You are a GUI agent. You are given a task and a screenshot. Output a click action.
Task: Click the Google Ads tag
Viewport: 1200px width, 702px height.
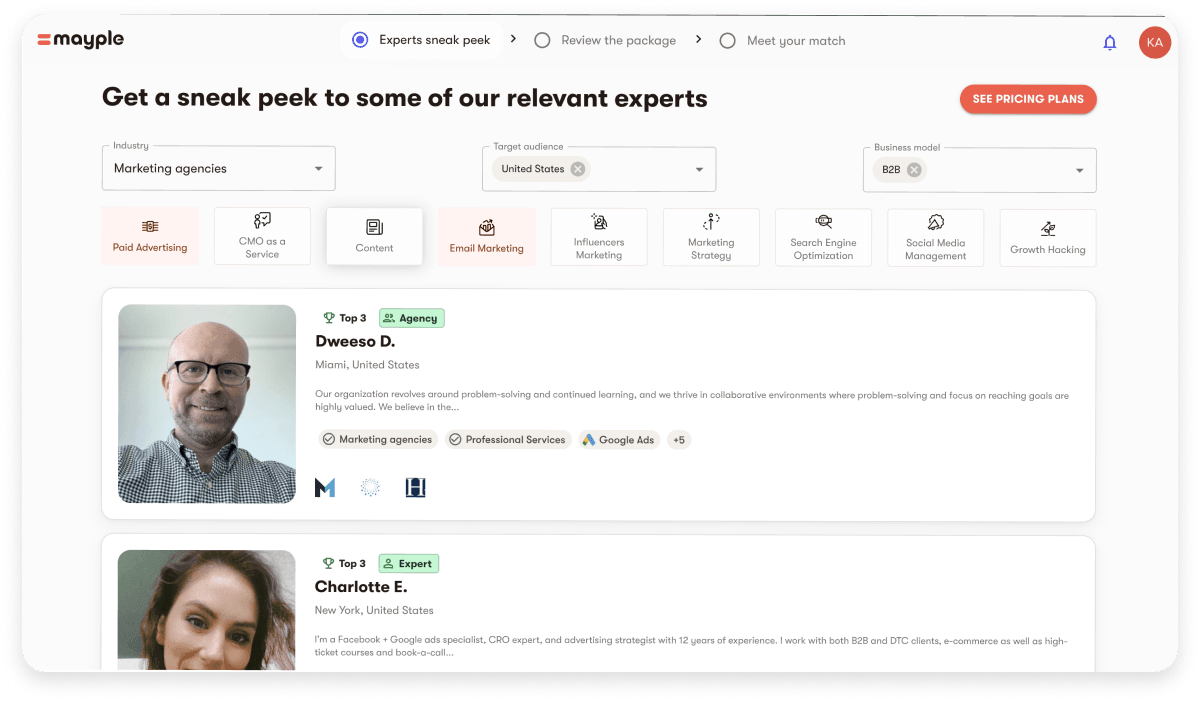[x=619, y=439]
